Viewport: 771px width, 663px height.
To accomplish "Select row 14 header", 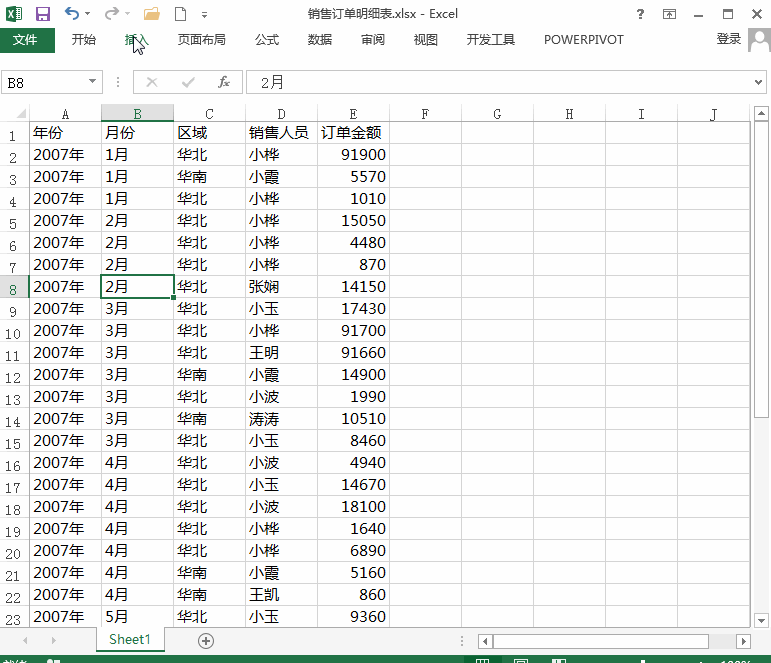I will tap(14, 420).
